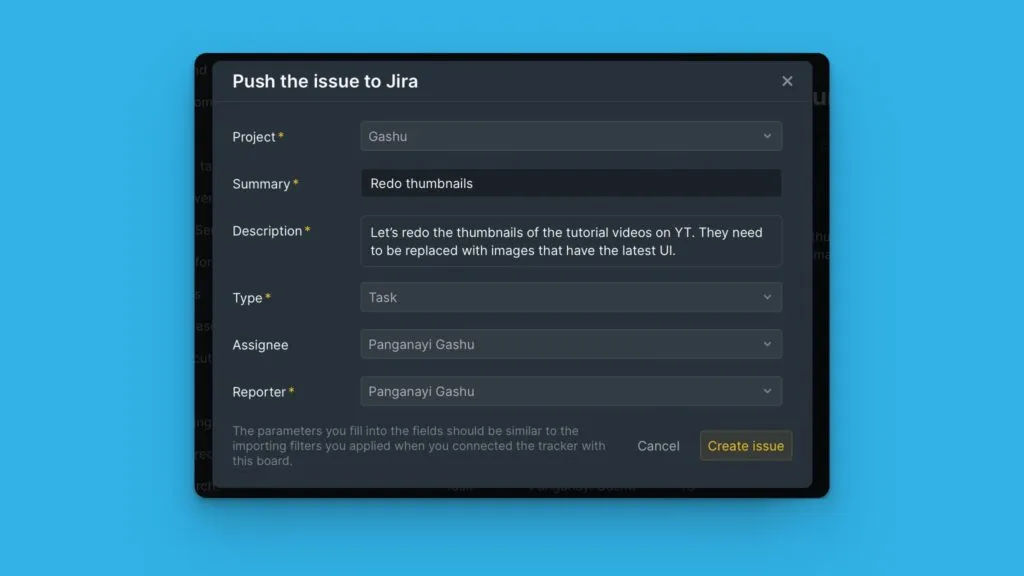Focus the Summary field containing Redo thumbnails
Screen dimensions: 1024x576
pyautogui.click(x=570, y=183)
